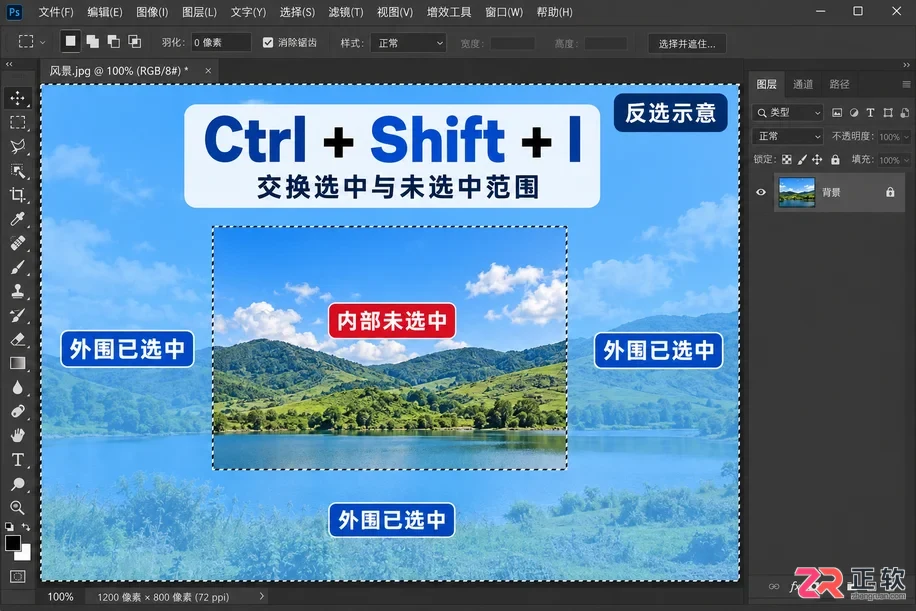Close the 风景.jpg document tab
The image size is (916, 611).
click(208, 71)
